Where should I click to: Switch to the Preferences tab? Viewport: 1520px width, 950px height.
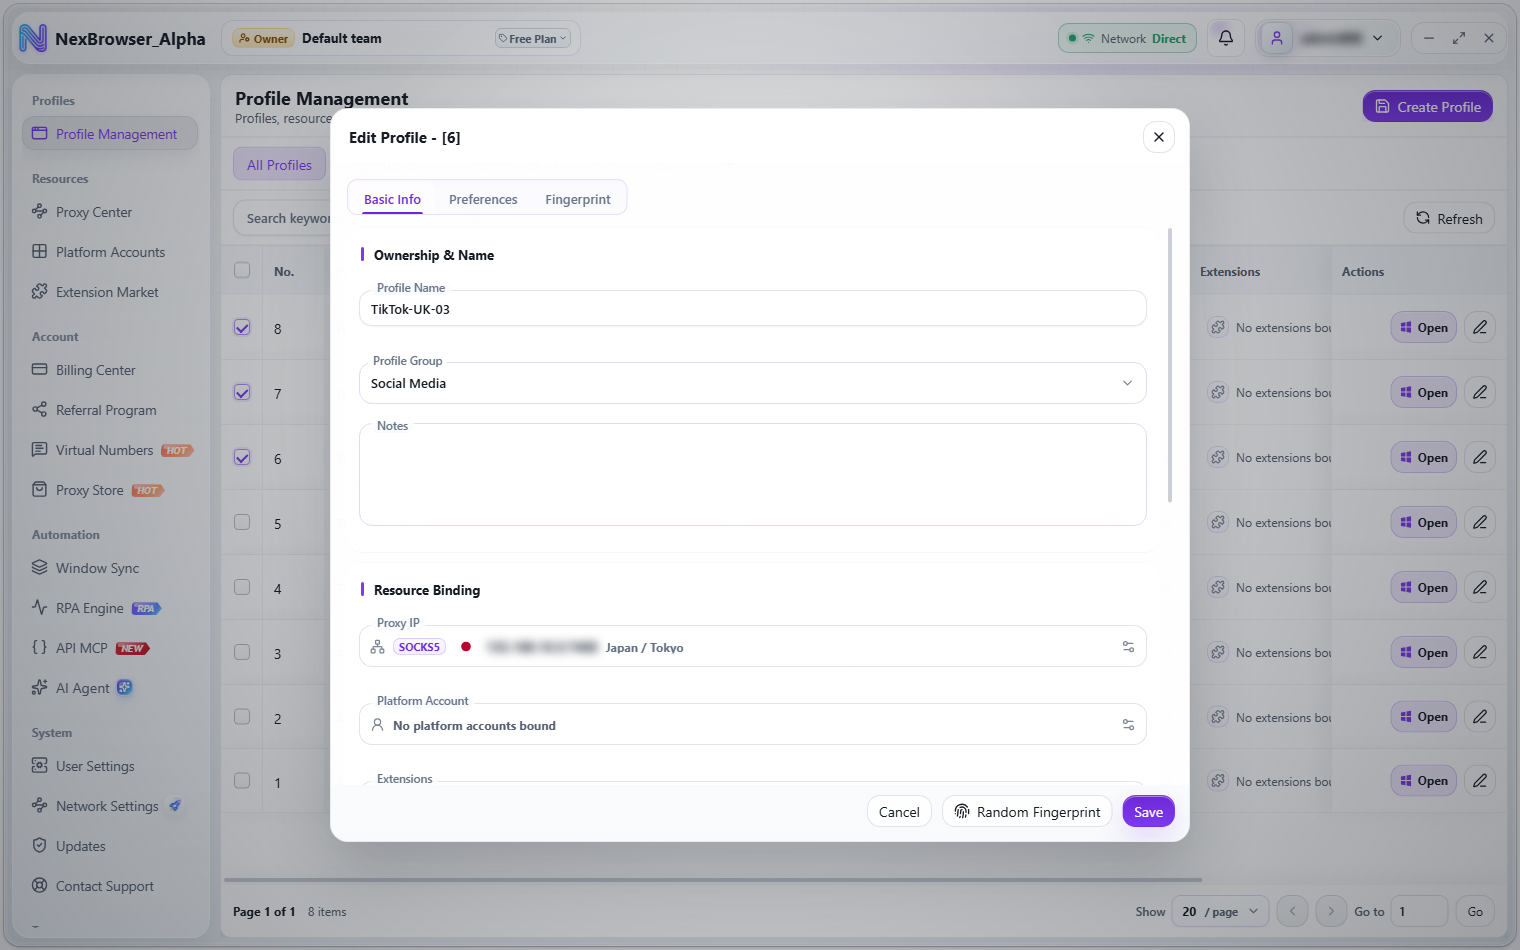pos(483,199)
